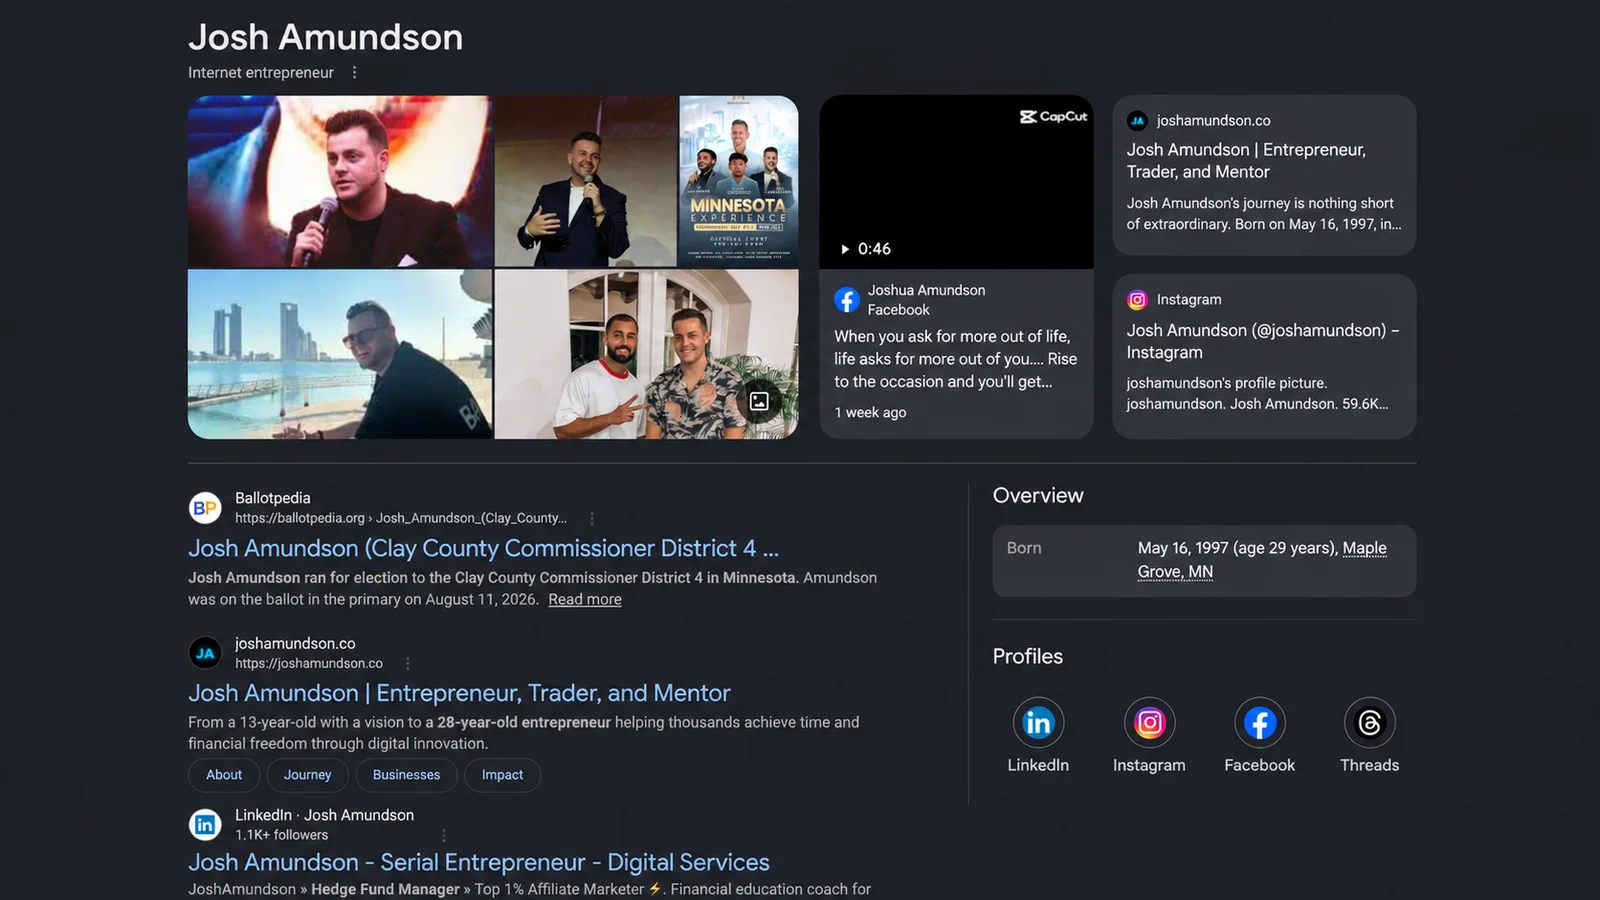Open the joshamundson.co card title in top panel
The width and height of the screenshot is (1600, 900).
(1246, 160)
